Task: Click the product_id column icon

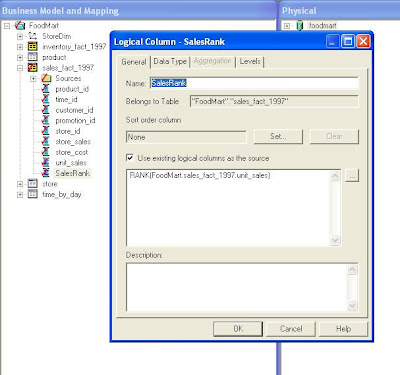Action: click(46, 89)
